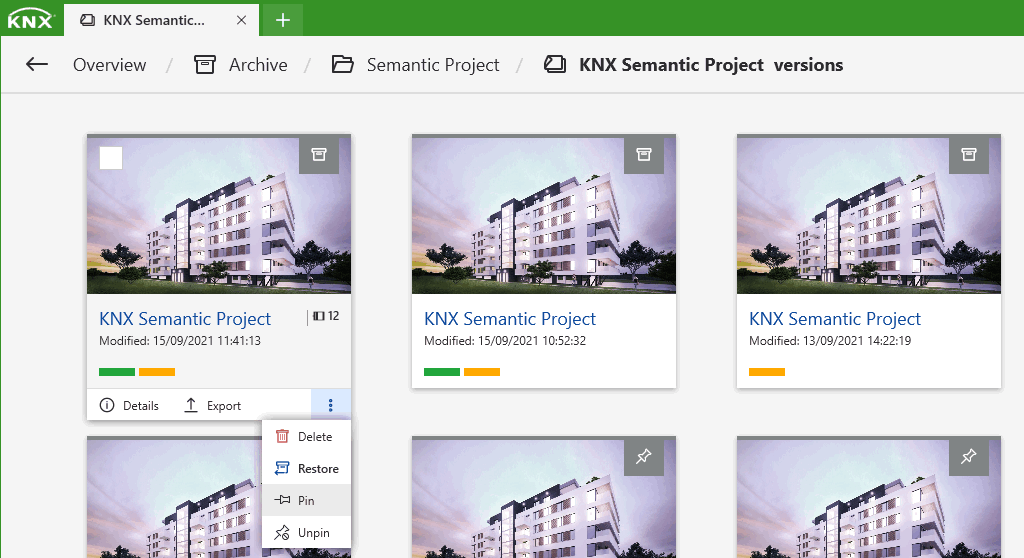Viewport: 1024px width, 558px height.
Task: Select the KNX Semantic tab
Action: tap(161, 20)
